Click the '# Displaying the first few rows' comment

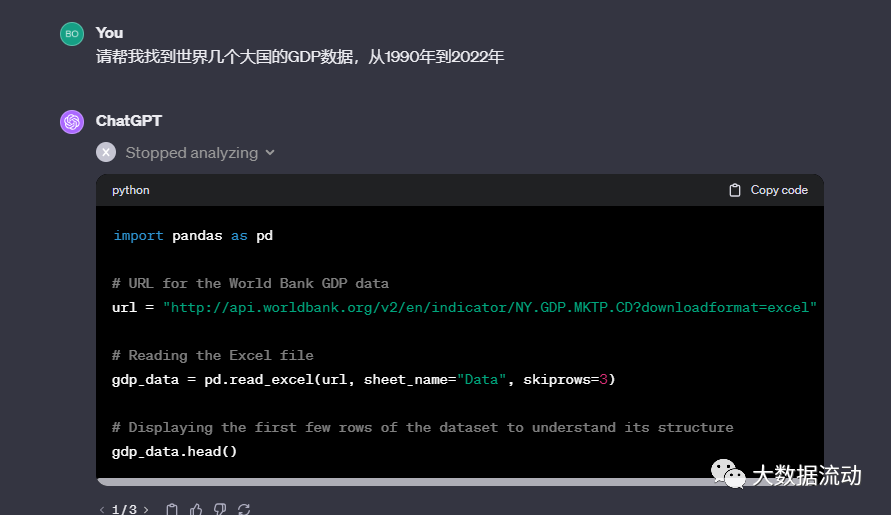tap(422, 427)
